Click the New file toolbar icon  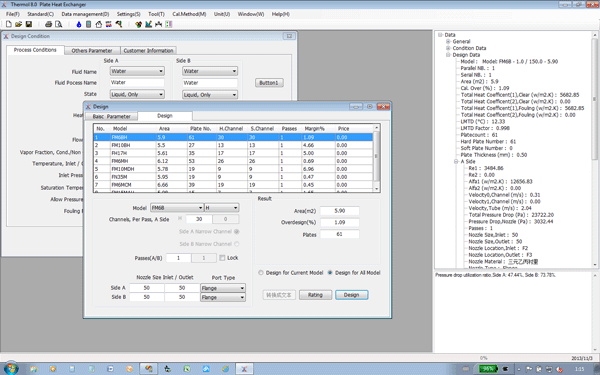[x=8, y=24]
